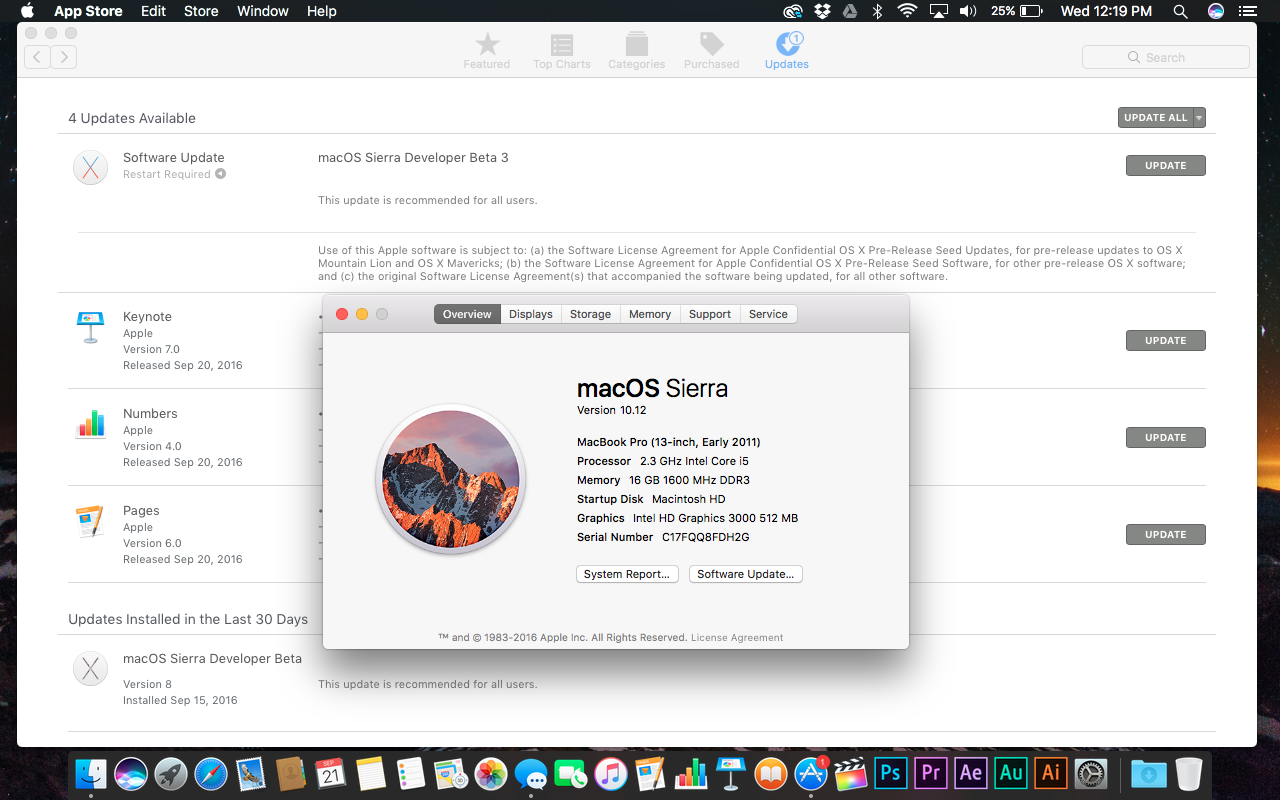Screen dimensions: 1280x800
Task: Go back with the left chevron
Action: pos(37,57)
